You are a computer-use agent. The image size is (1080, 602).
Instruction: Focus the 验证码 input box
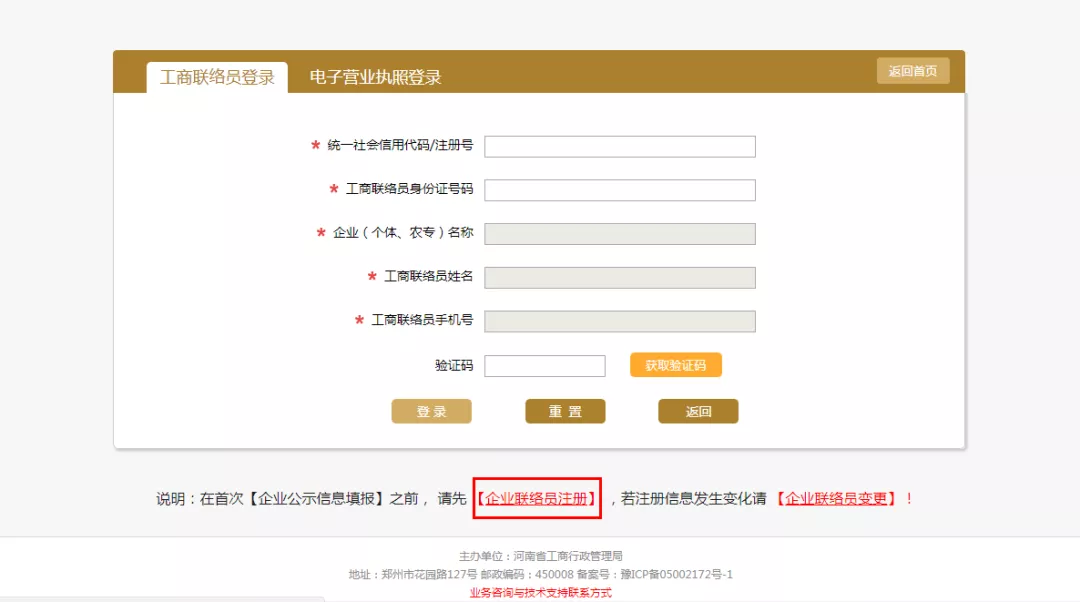(x=544, y=366)
